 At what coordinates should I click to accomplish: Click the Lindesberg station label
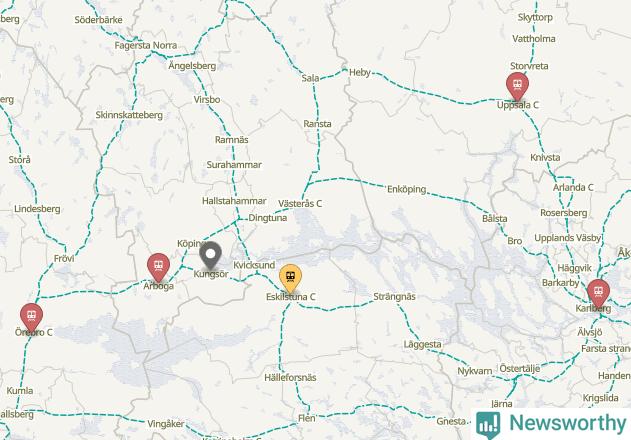(x=37, y=209)
